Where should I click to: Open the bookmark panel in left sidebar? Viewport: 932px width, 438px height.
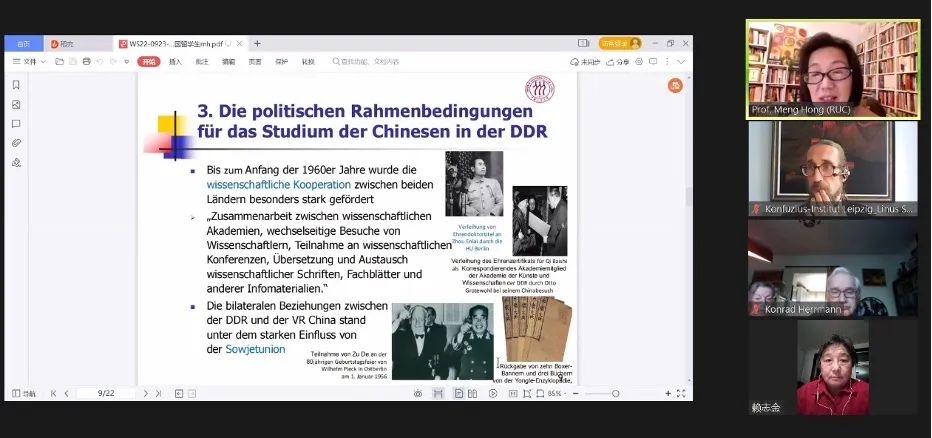point(16,85)
